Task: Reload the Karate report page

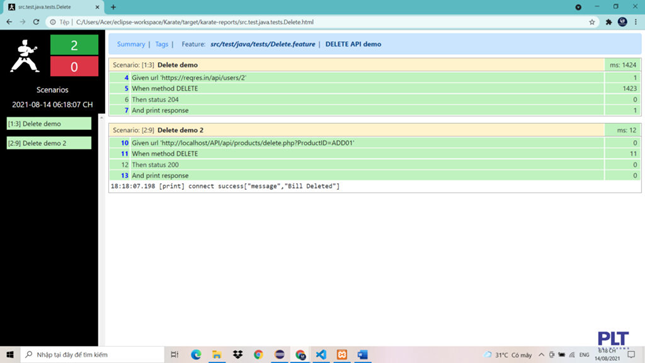Action: [x=36, y=22]
